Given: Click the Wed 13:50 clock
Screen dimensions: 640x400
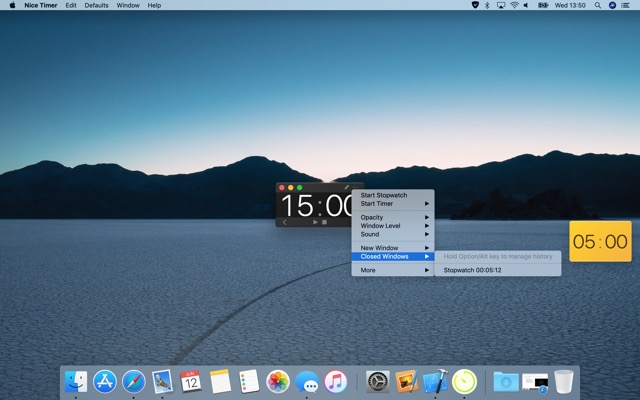Looking at the screenshot, I should pyautogui.click(x=570, y=5).
